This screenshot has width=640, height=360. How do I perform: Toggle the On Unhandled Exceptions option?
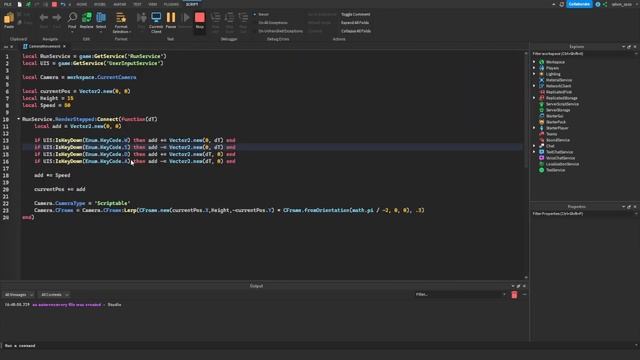point(280,31)
